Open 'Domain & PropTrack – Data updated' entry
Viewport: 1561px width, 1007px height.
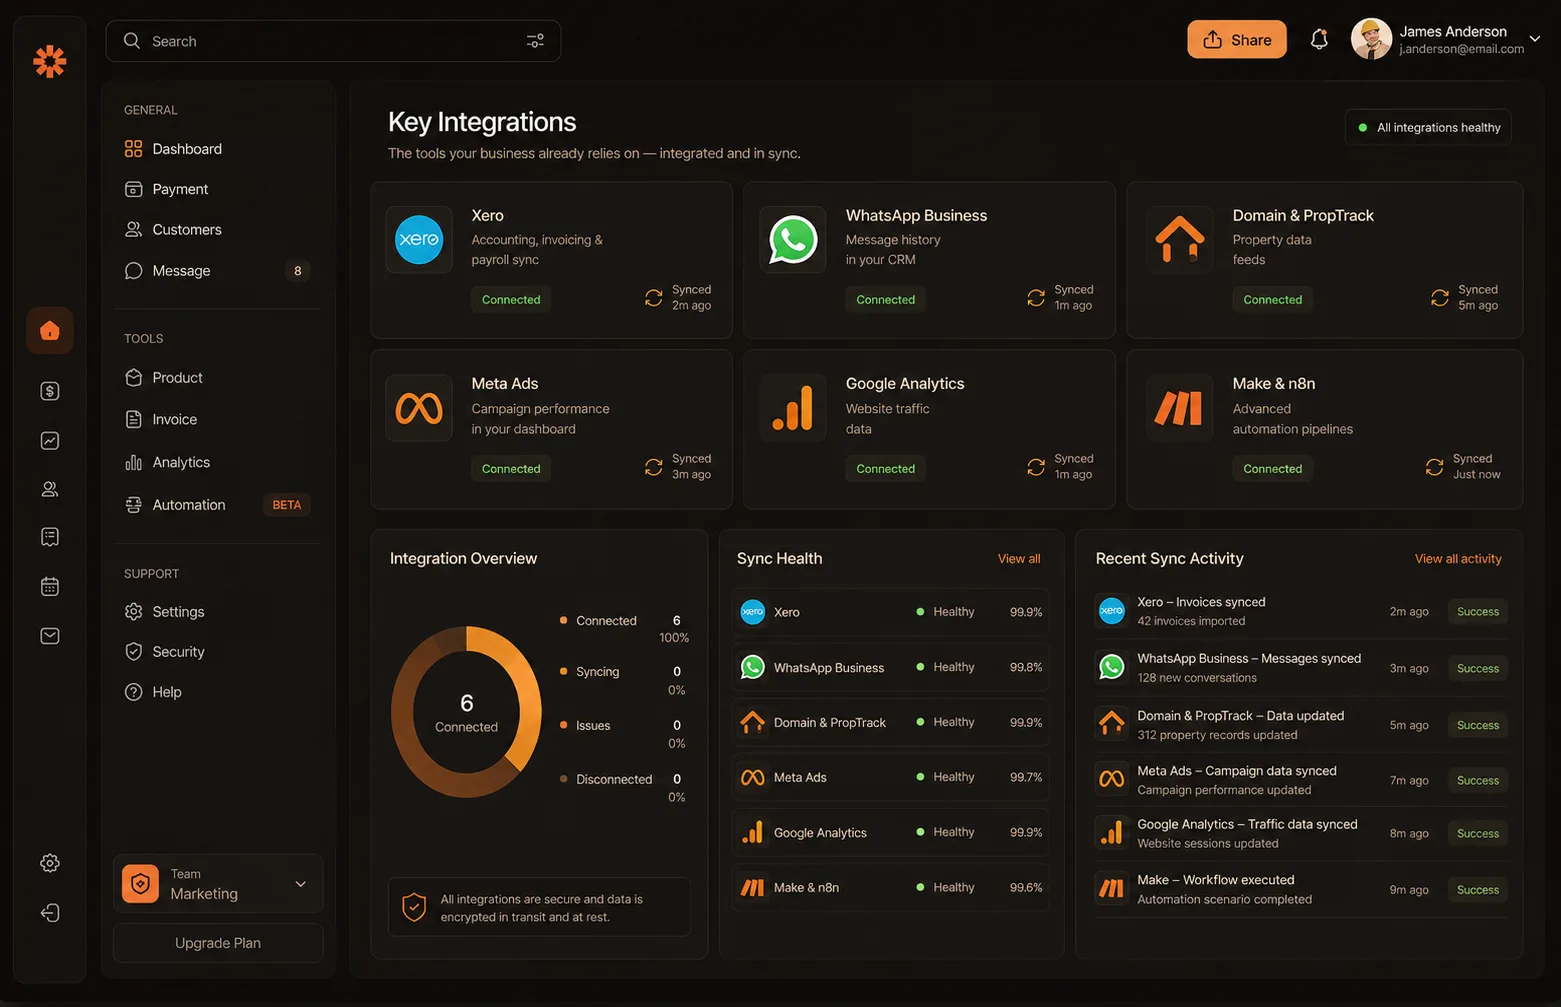[1300, 725]
